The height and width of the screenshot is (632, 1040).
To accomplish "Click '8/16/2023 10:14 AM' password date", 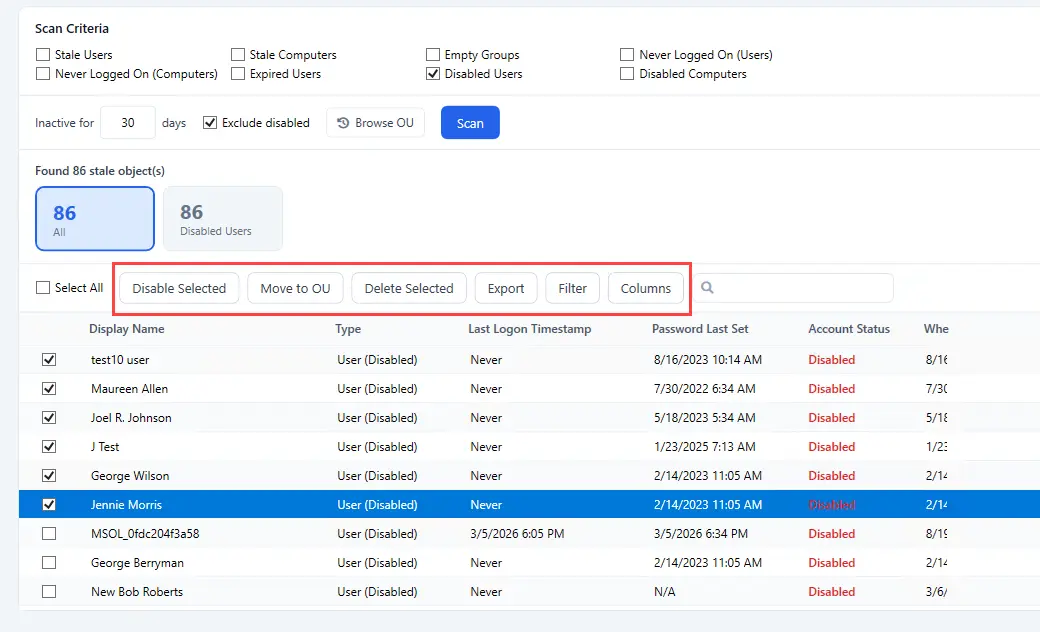I will pyautogui.click(x=708, y=359).
